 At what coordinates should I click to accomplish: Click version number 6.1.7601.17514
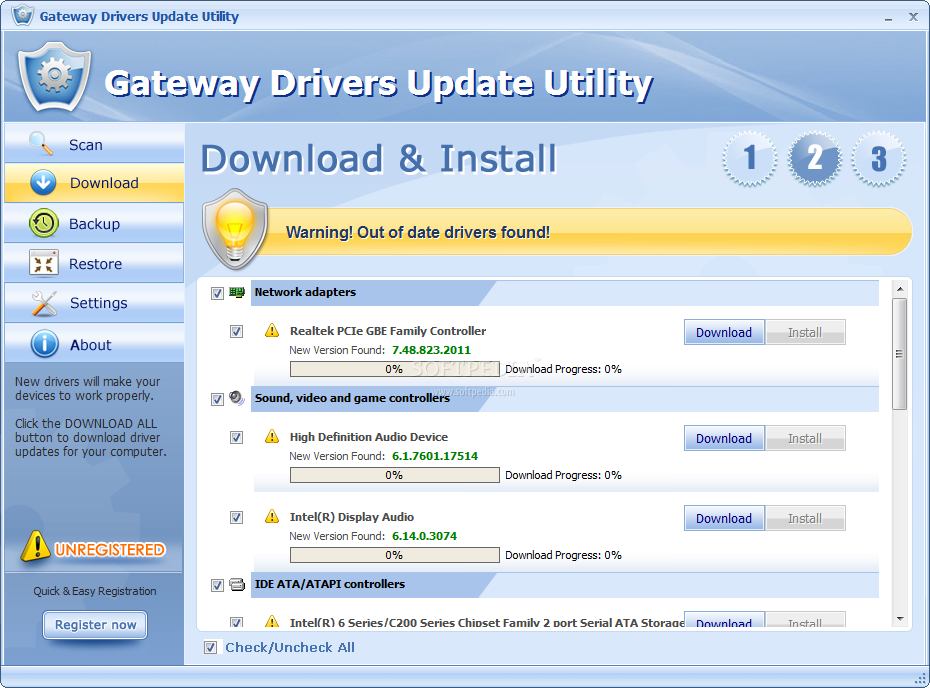435,456
